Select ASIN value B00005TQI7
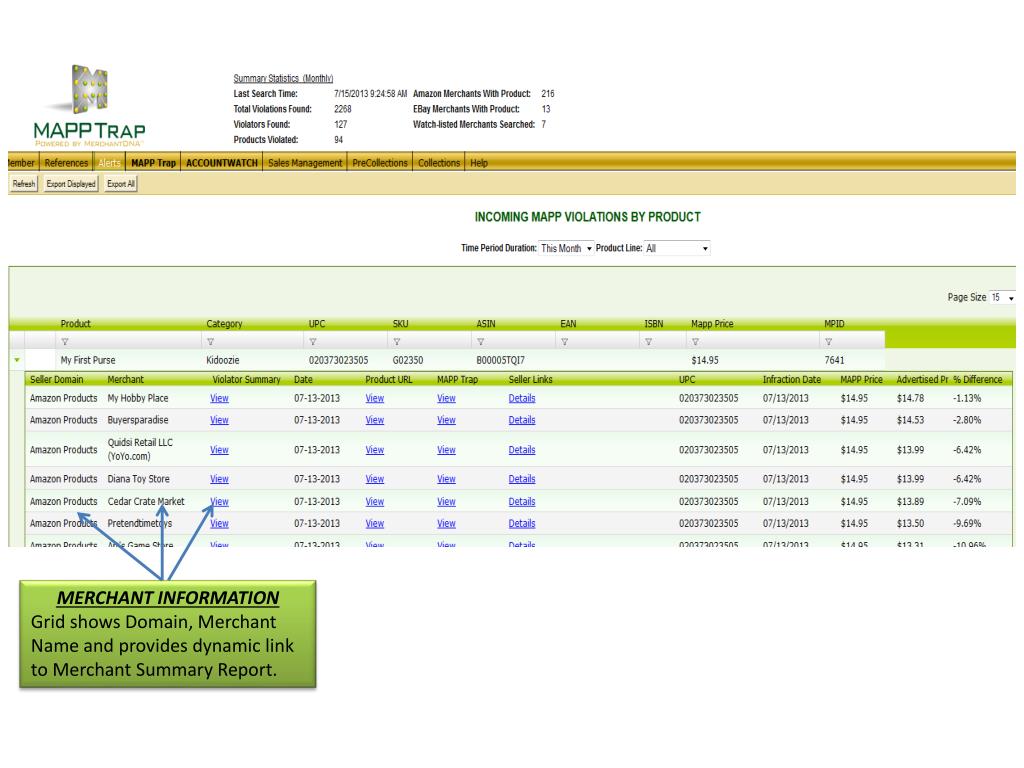The width and height of the screenshot is (1024, 768). point(500,360)
